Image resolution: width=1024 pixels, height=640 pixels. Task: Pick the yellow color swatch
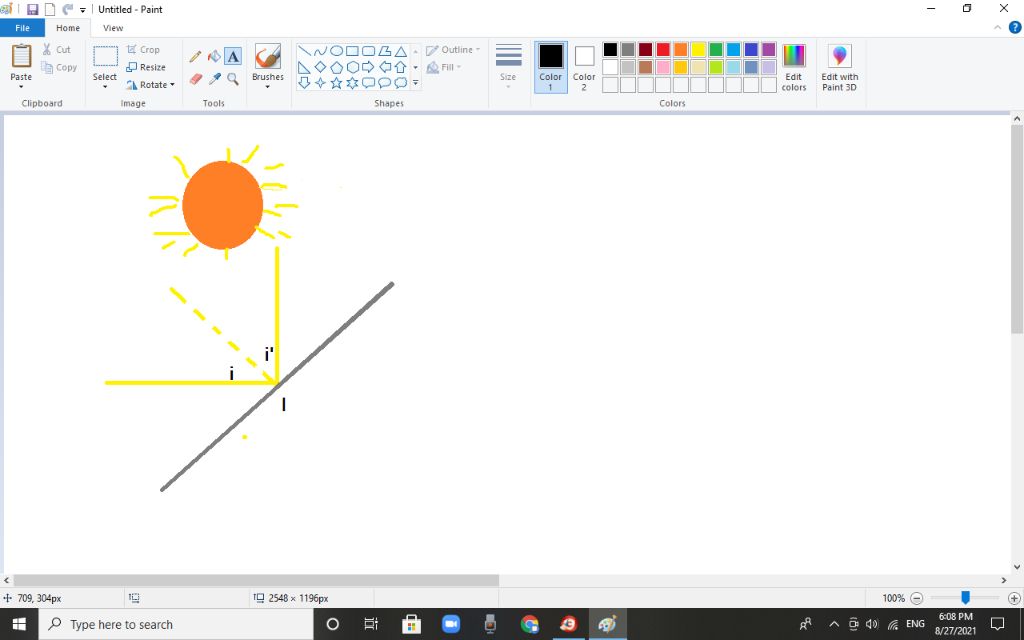[698, 50]
